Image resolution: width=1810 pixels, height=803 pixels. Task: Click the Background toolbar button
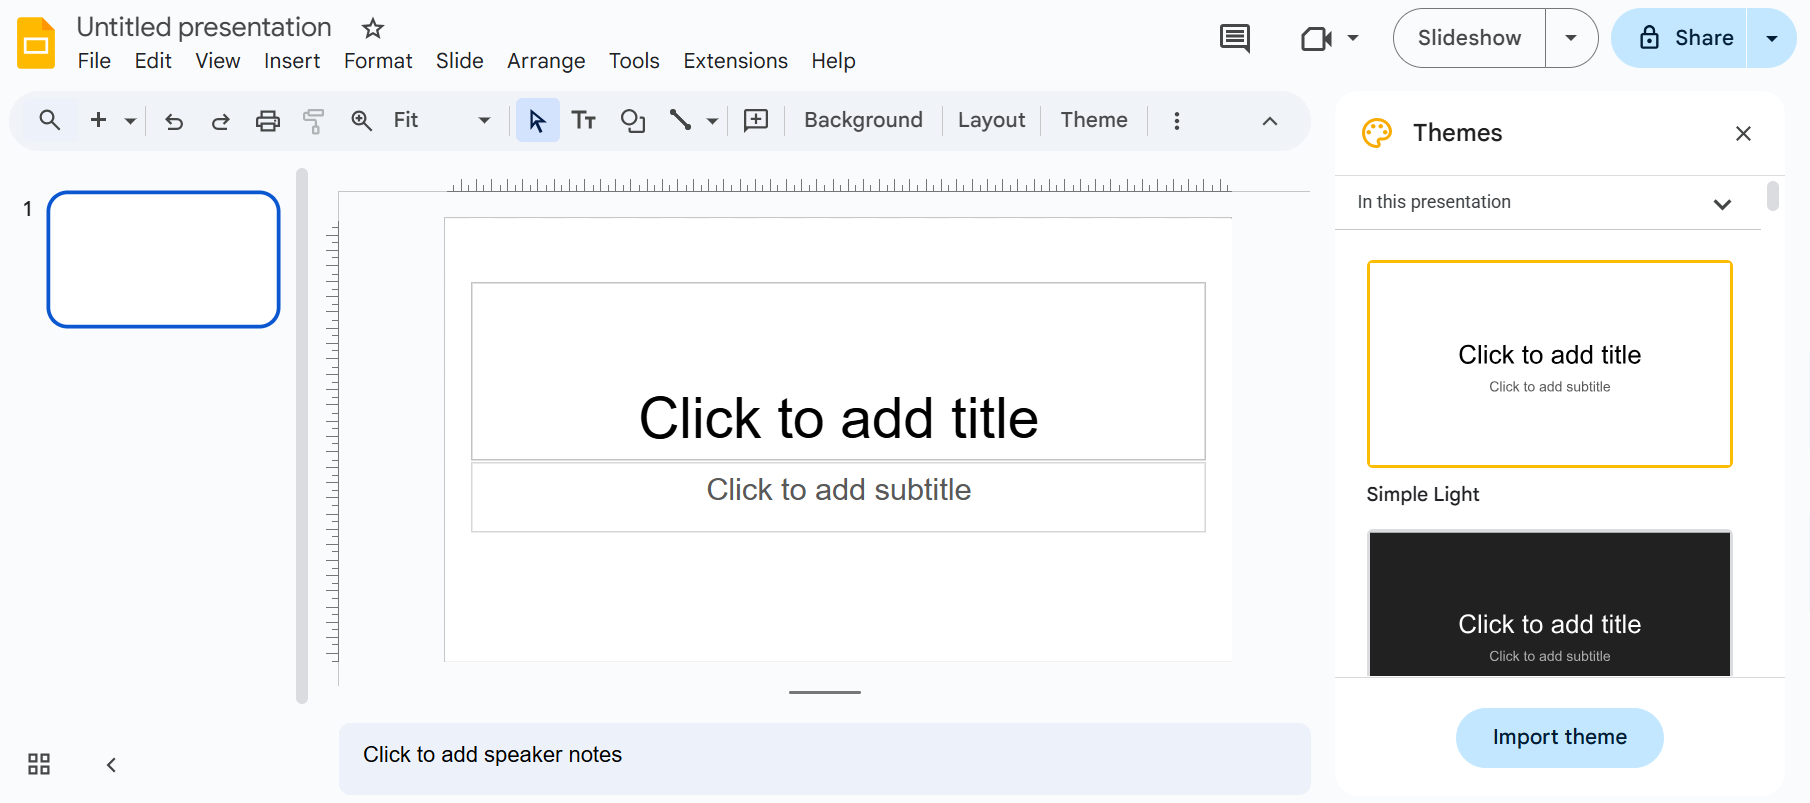[x=863, y=120]
